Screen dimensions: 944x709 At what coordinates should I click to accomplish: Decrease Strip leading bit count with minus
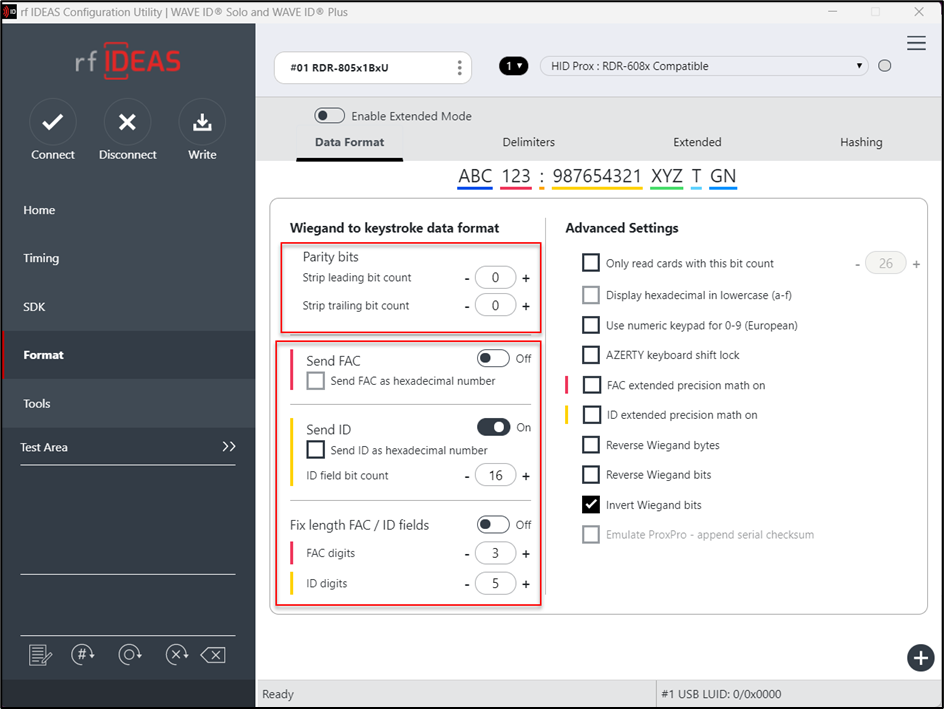click(x=467, y=279)
